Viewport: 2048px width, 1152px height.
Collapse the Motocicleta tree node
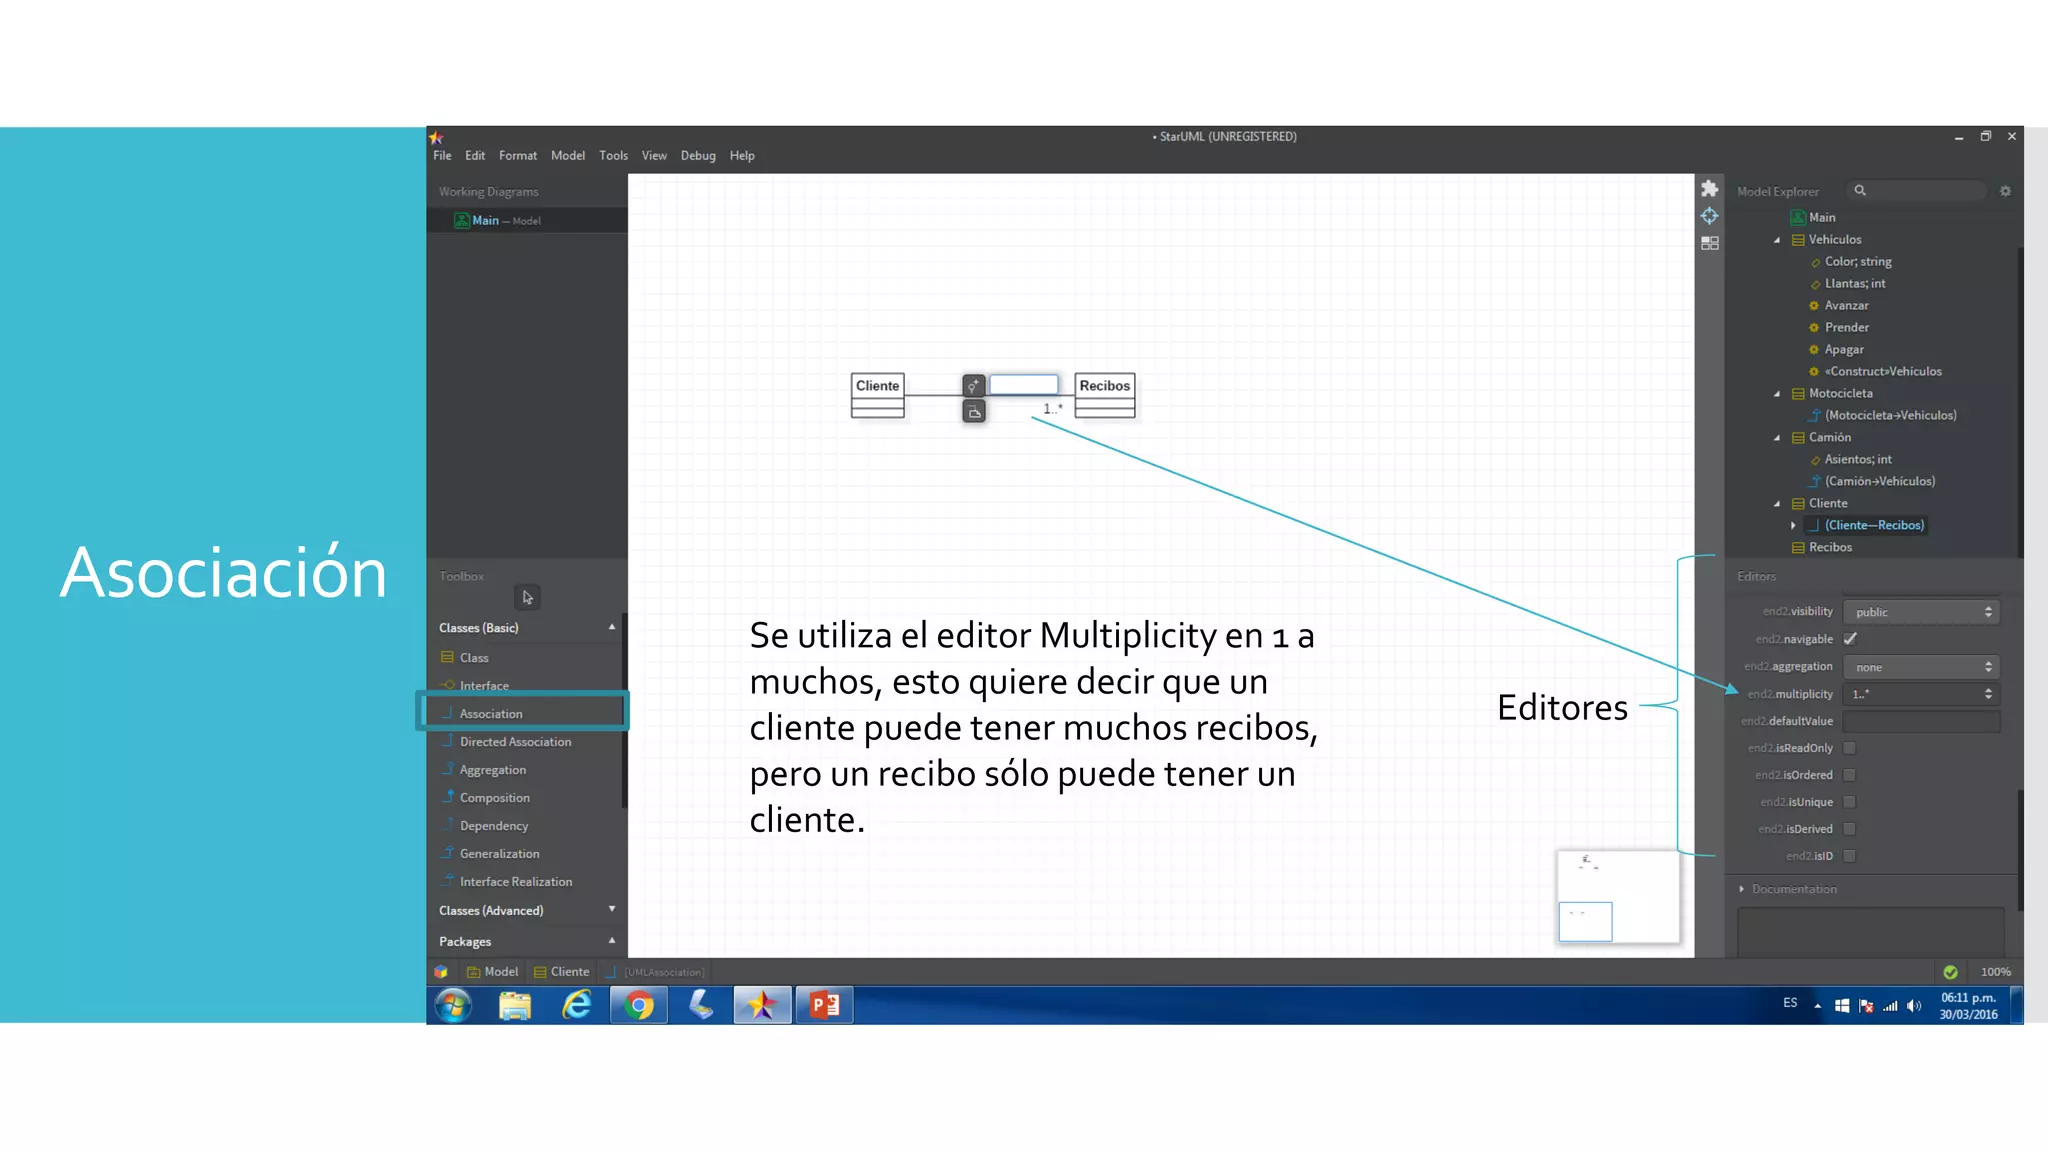[x=1777, y=394]
